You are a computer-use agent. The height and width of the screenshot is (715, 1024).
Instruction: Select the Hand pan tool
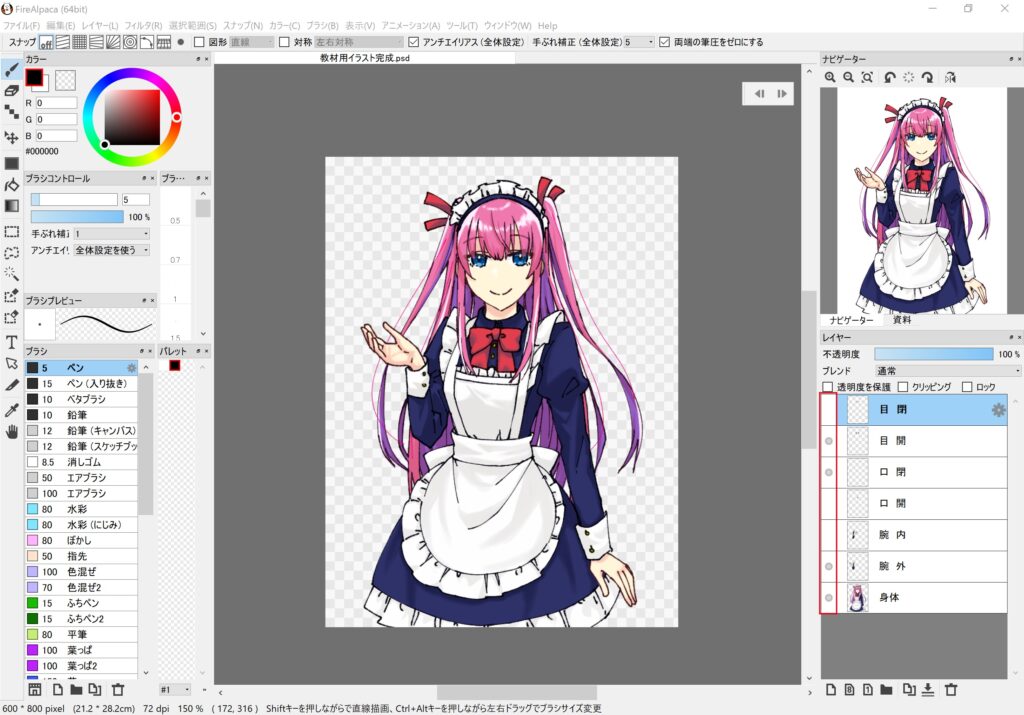point(12,432)
